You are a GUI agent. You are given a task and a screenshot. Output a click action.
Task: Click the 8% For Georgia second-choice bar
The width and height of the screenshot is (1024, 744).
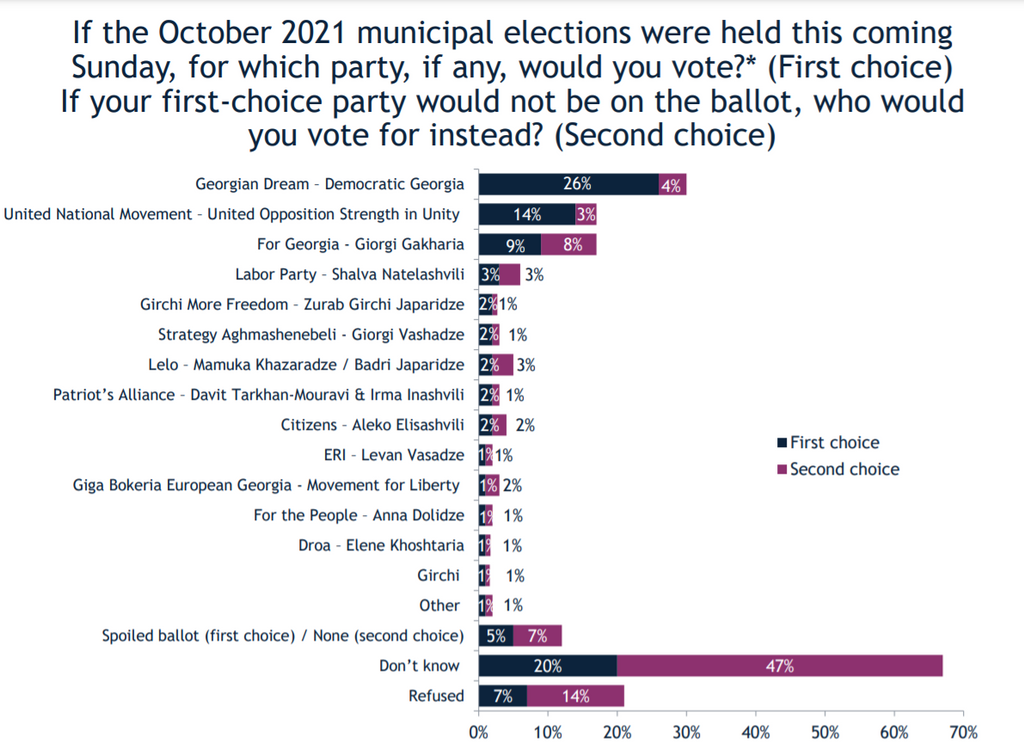point(569,244)
